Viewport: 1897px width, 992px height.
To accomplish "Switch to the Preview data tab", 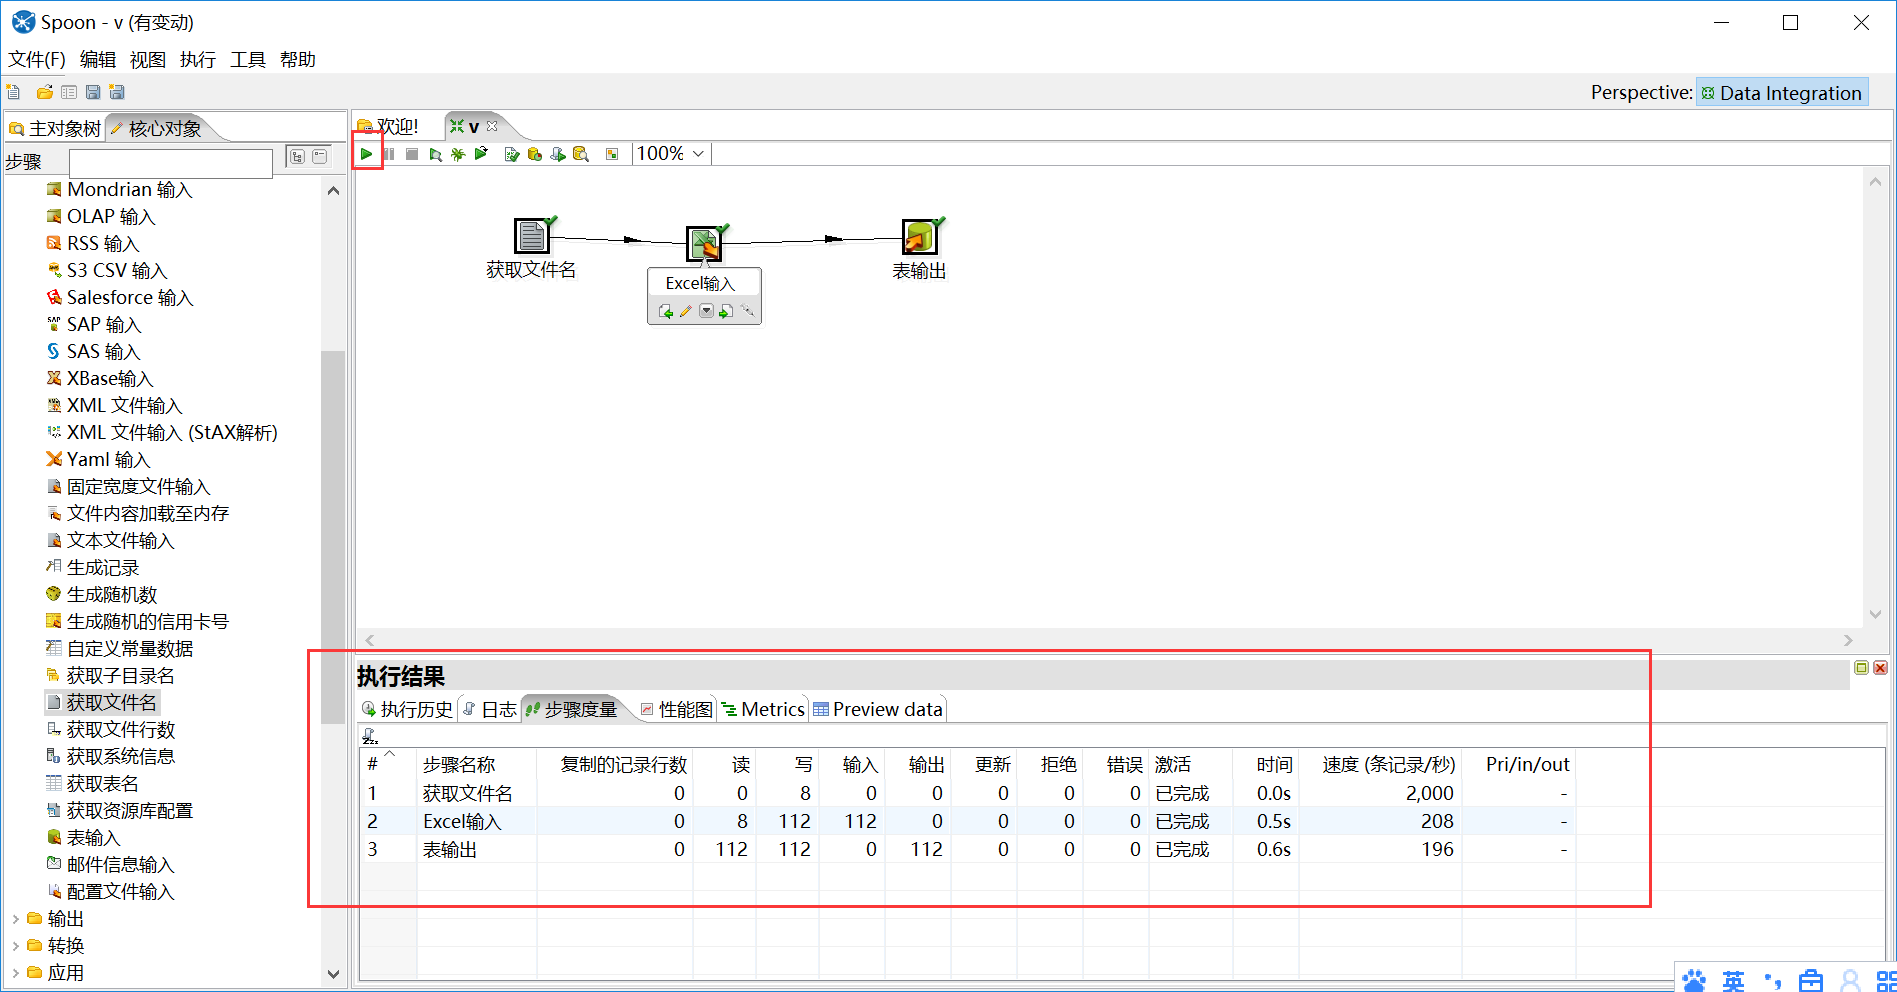I will [x=878, y=709].
